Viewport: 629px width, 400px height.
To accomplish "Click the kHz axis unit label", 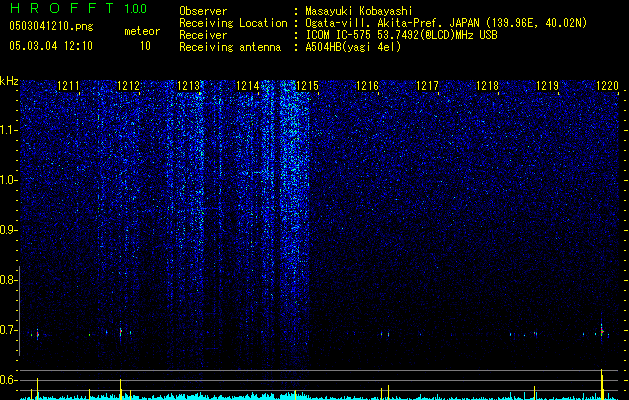I will point(9,81).
